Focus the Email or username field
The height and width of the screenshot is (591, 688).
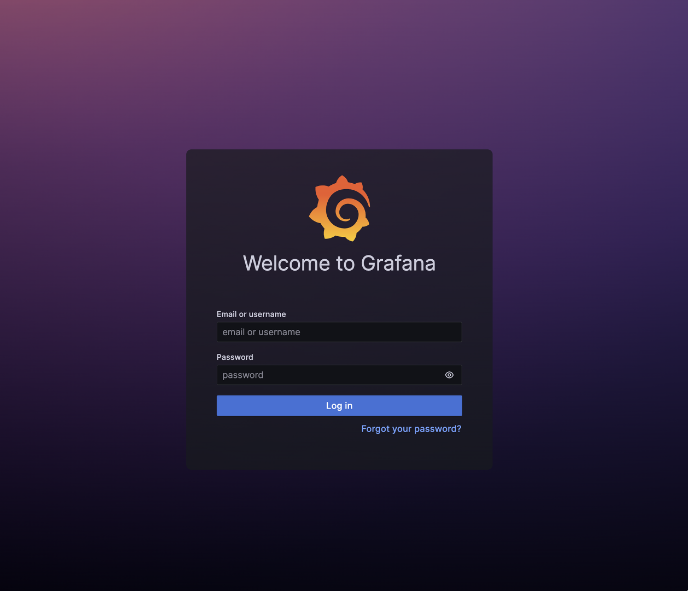[x=339, y=332]
